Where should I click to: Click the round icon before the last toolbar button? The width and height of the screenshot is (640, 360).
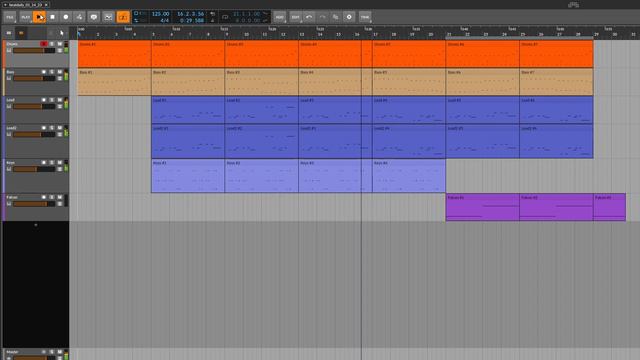(x=349, y=17)
